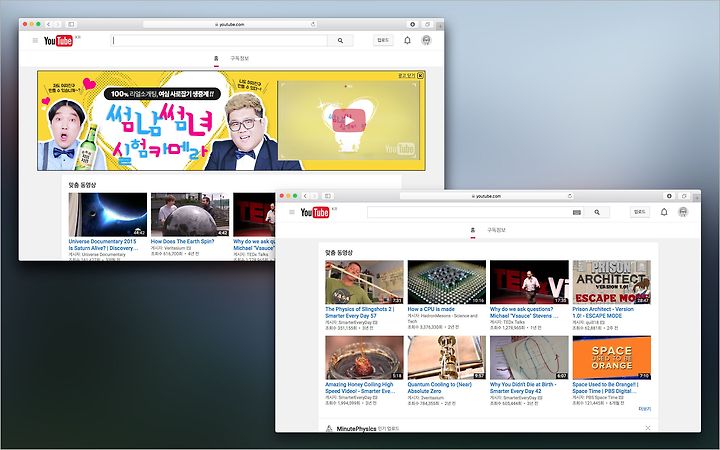Image resolution: width=720 pixels, height=450 pixels.
Task: Play the banner ad video
Action: coord(349,121)
